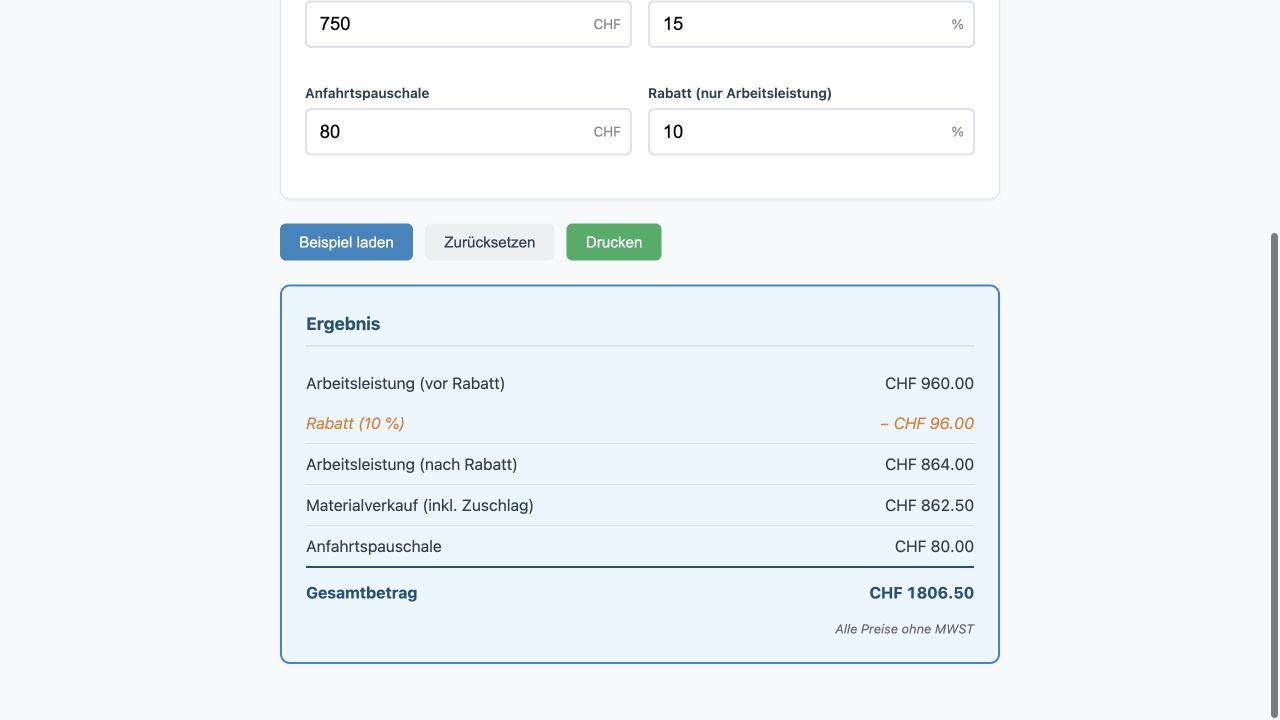The image size is (1280, 720).
Task: Click the note Alle Preise ohne MWST
Action: click(905, 629)
